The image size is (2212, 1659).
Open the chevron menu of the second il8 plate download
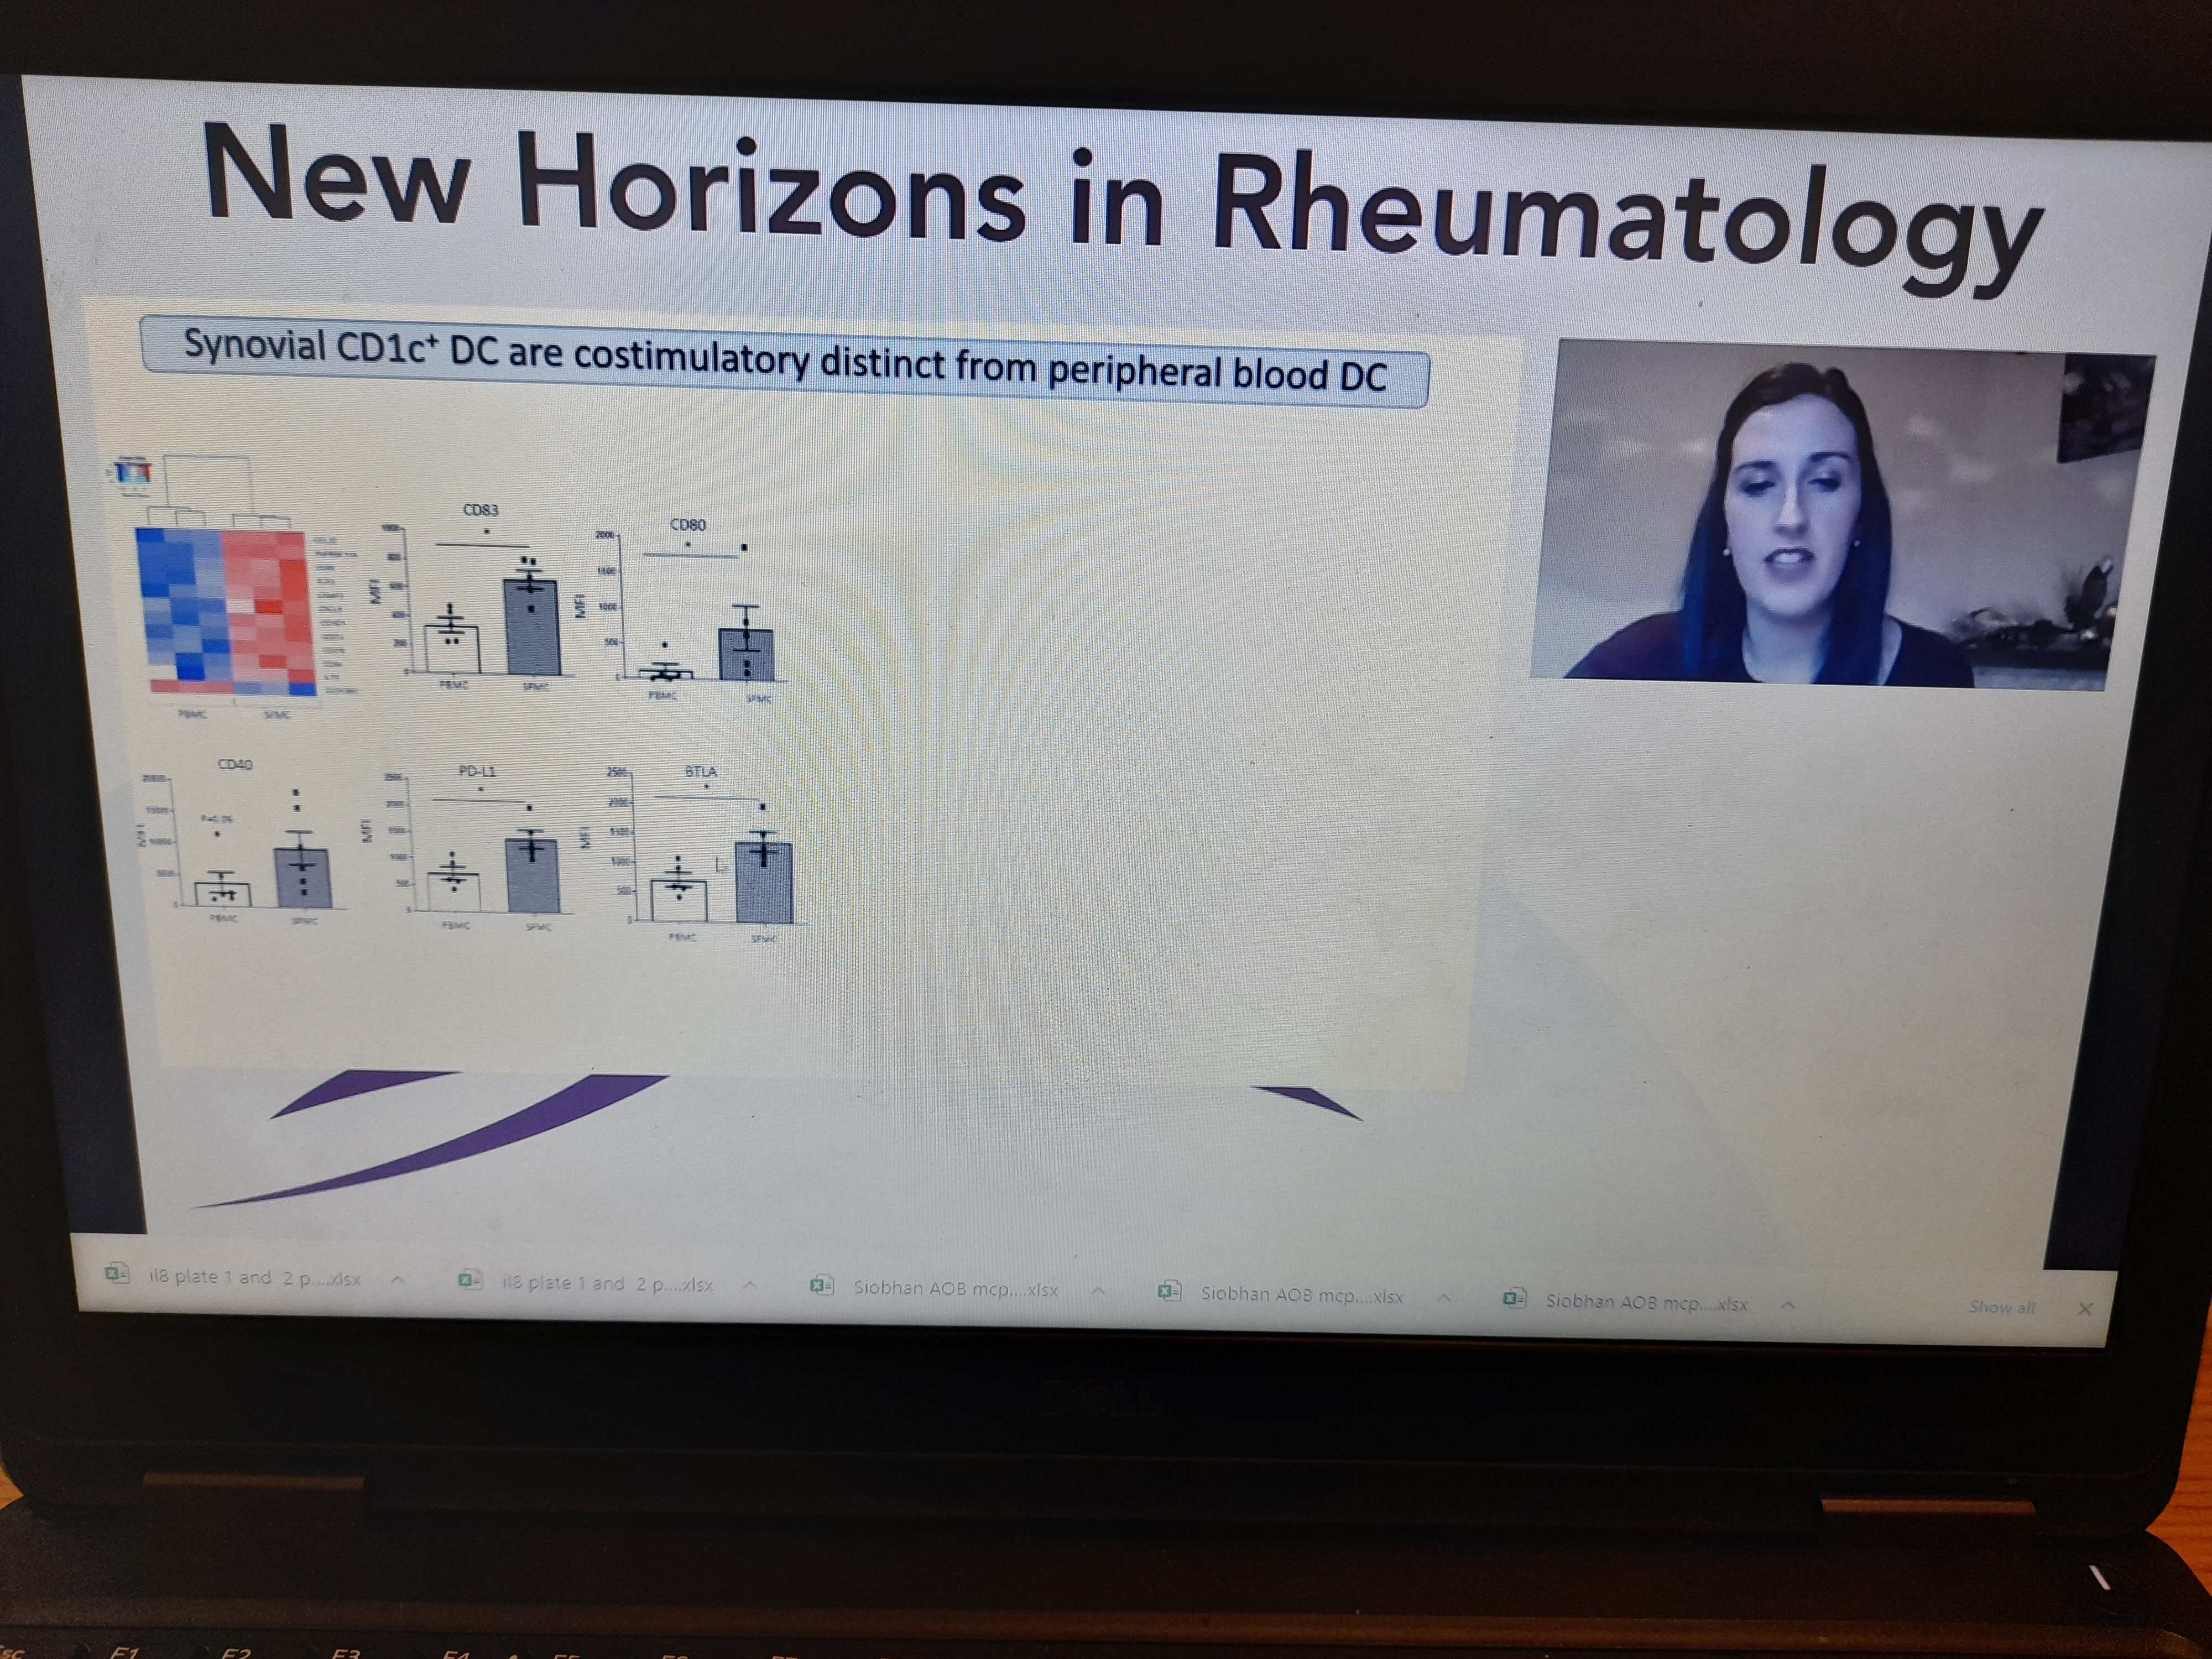click(x=749, y=1285)
